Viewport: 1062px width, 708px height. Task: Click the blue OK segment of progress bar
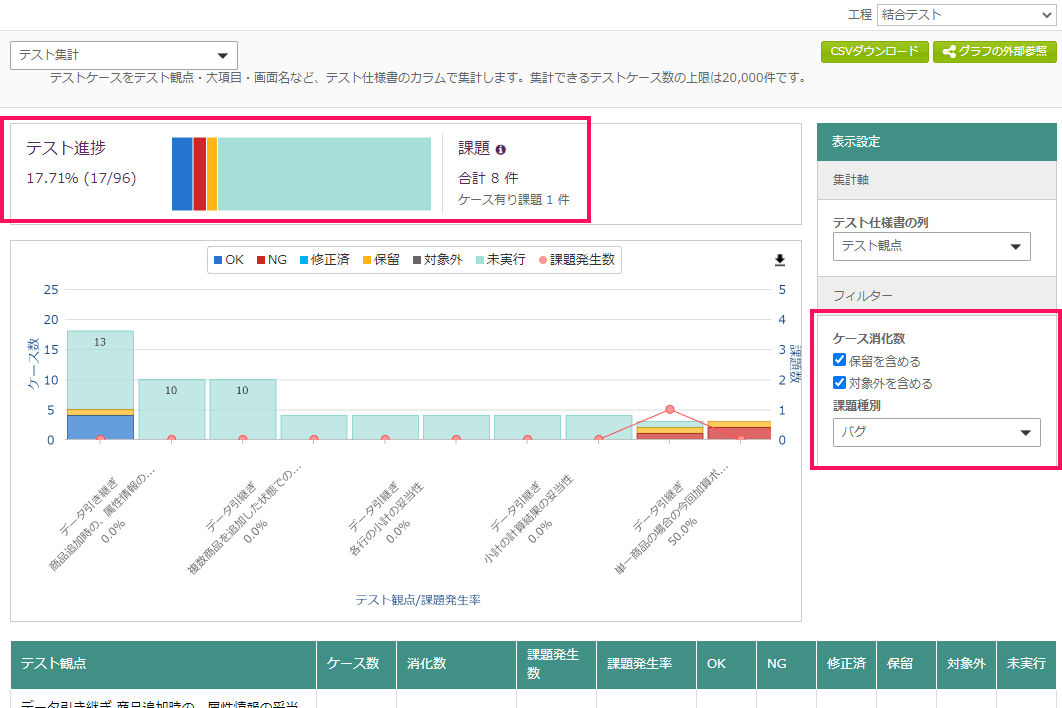point(182,174)
